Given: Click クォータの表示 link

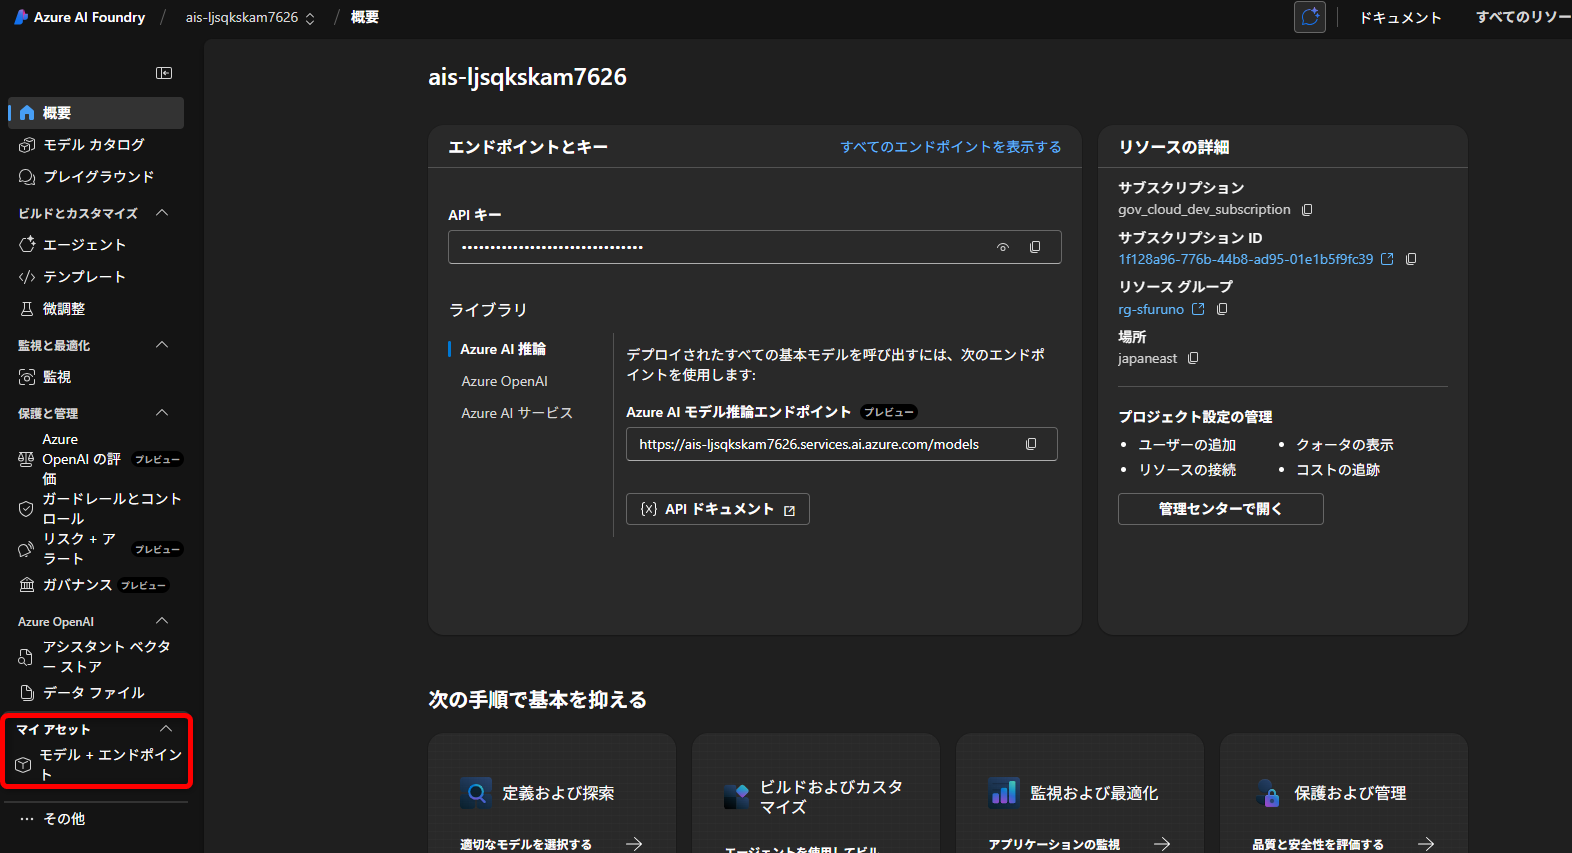Looking at the screenshot, I should [x=1345, y=445].
